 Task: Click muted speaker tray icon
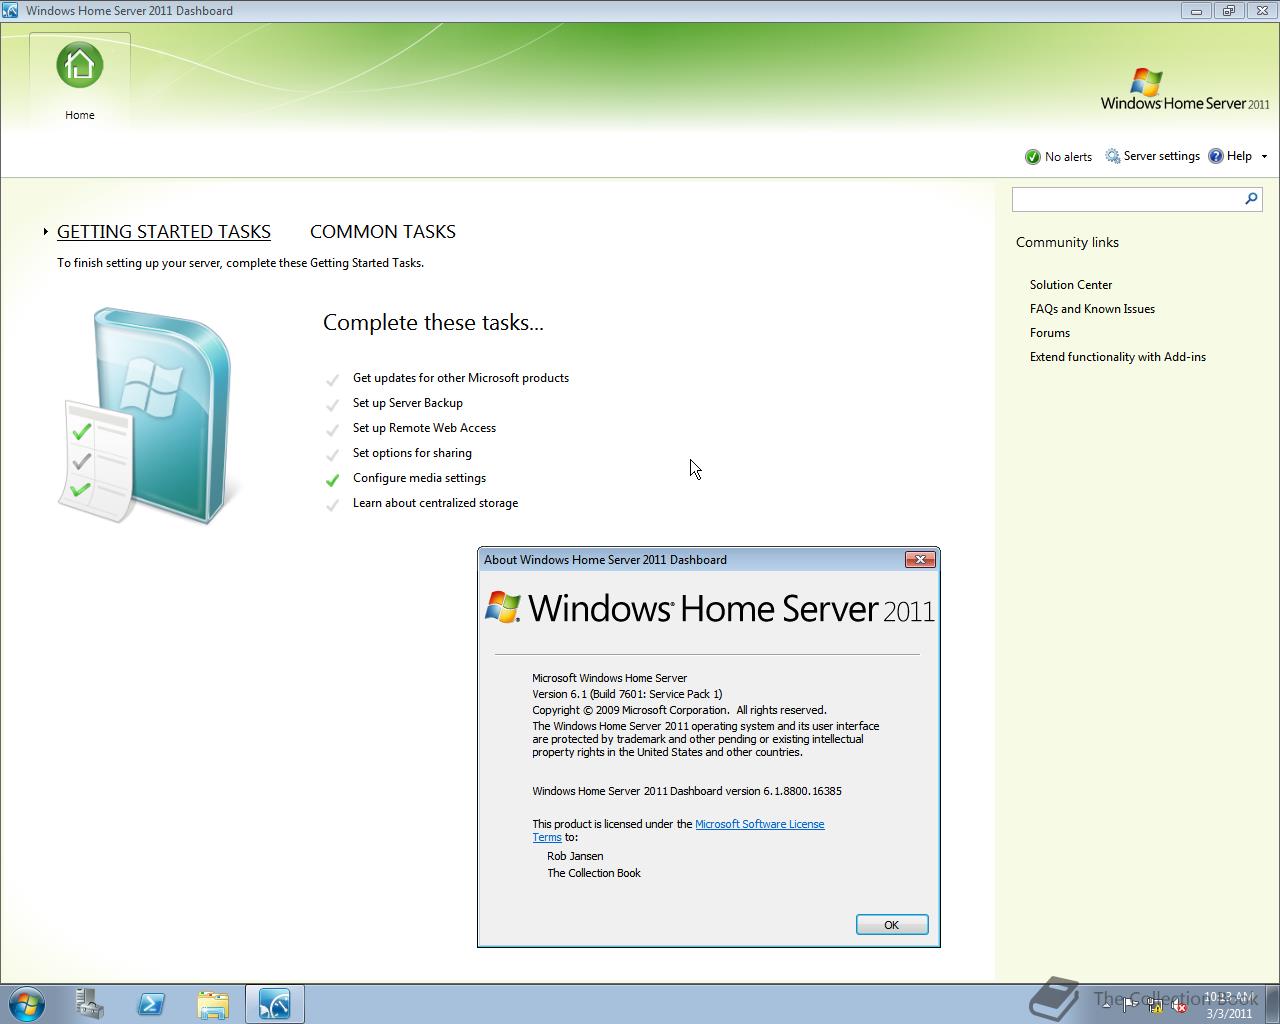tap(1179, 1006)
